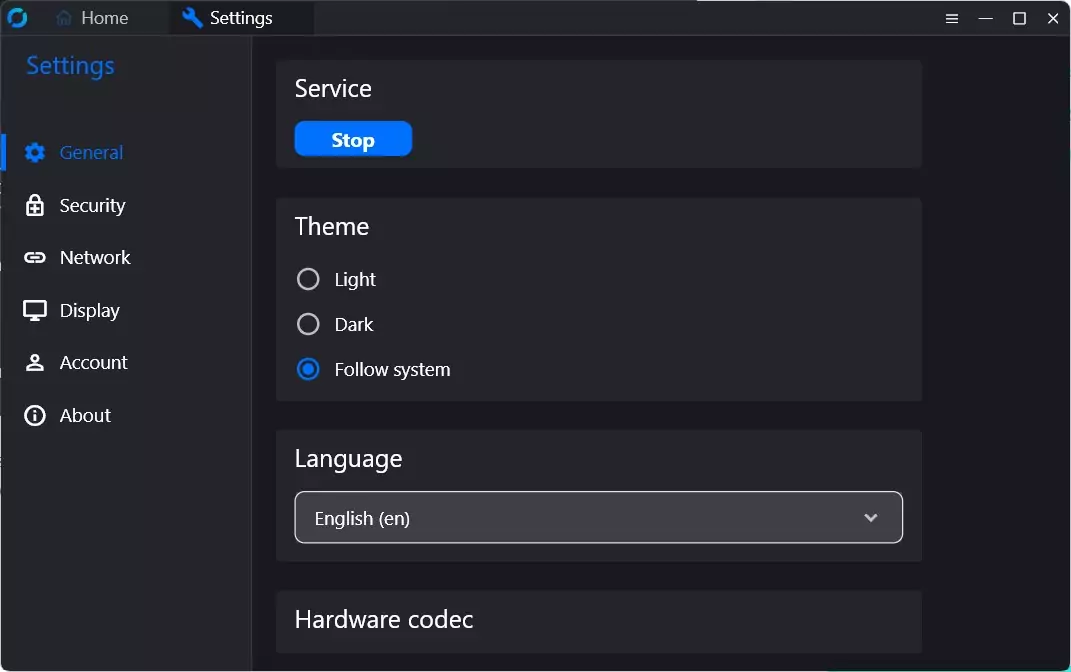Maximize the RustDesk window

pos(1019,18)
